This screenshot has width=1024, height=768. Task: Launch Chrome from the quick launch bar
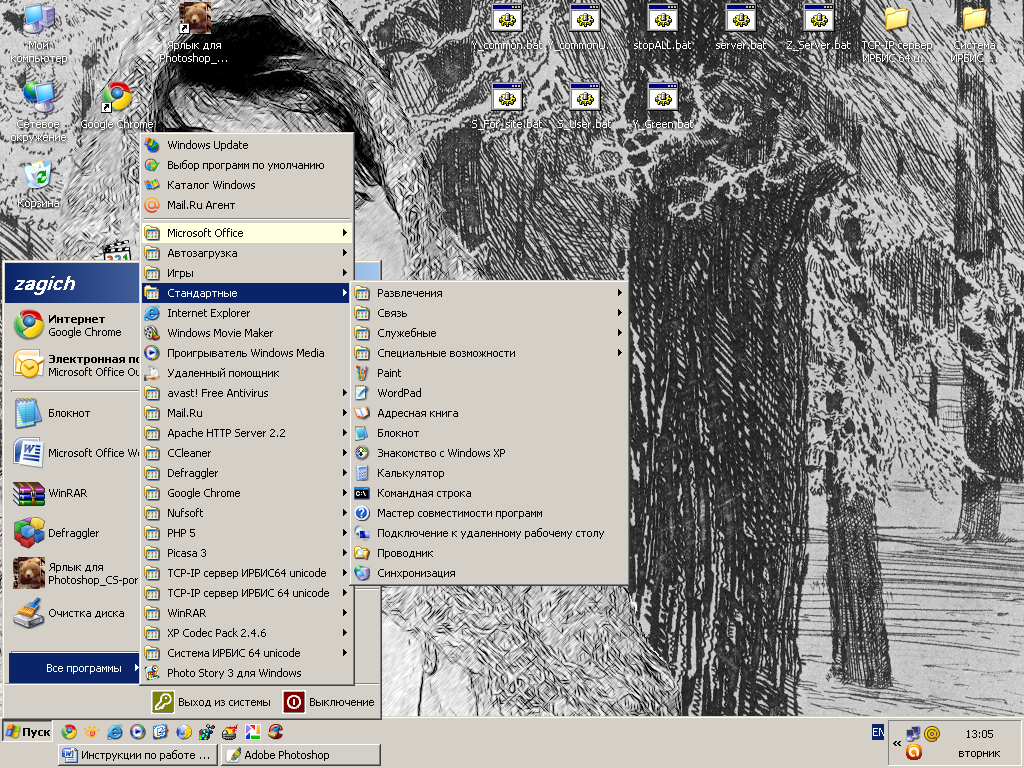pyautogui.click(x=69, y=732)
